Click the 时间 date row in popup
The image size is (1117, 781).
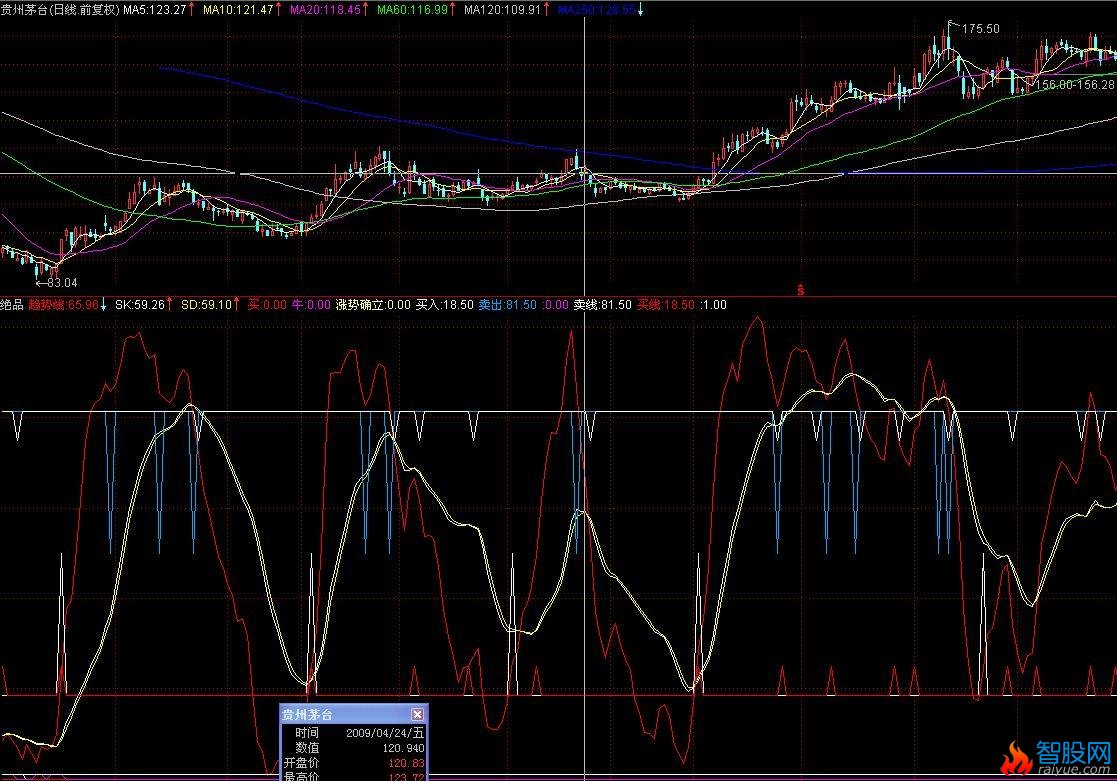click(353, 733)
